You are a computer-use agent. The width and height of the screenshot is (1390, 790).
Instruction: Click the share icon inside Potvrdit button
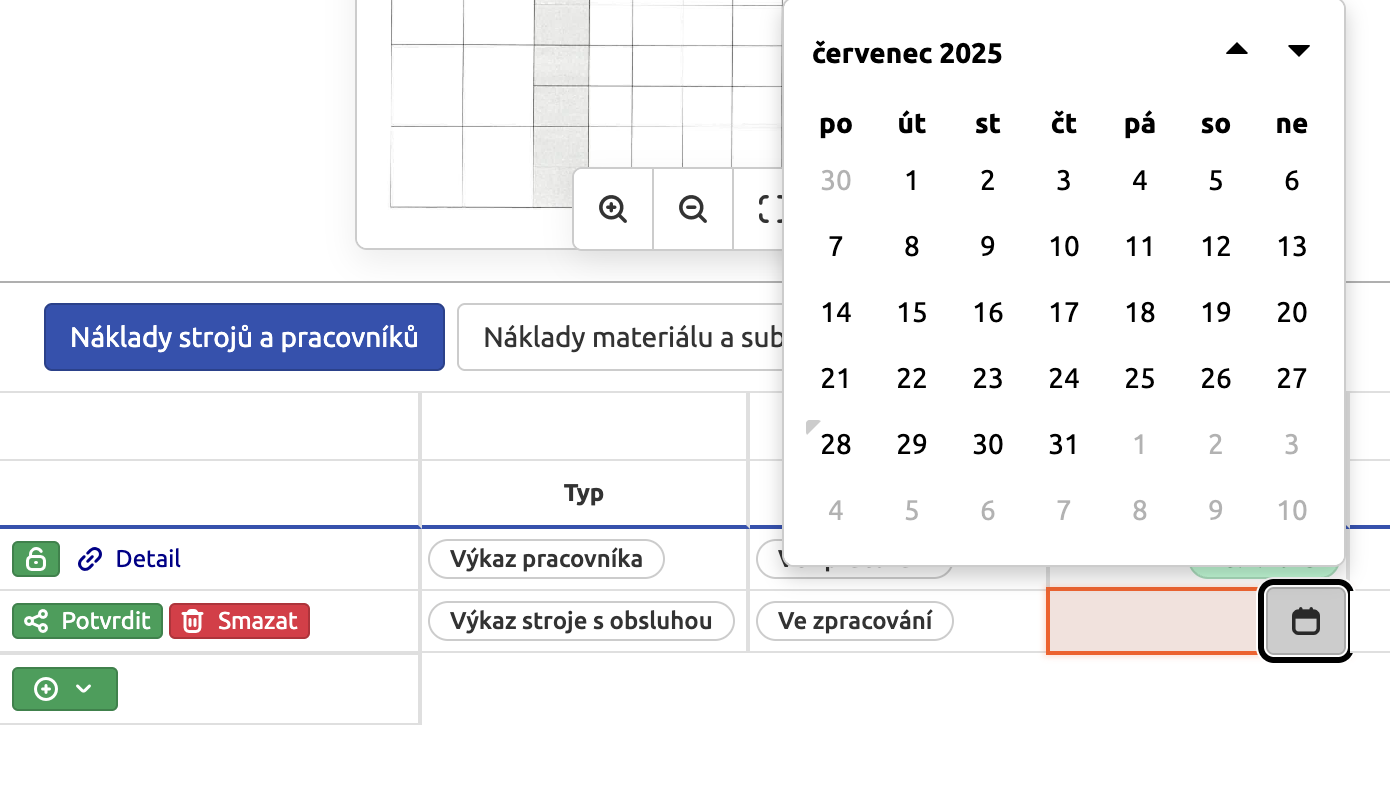[x=36, y=620]
